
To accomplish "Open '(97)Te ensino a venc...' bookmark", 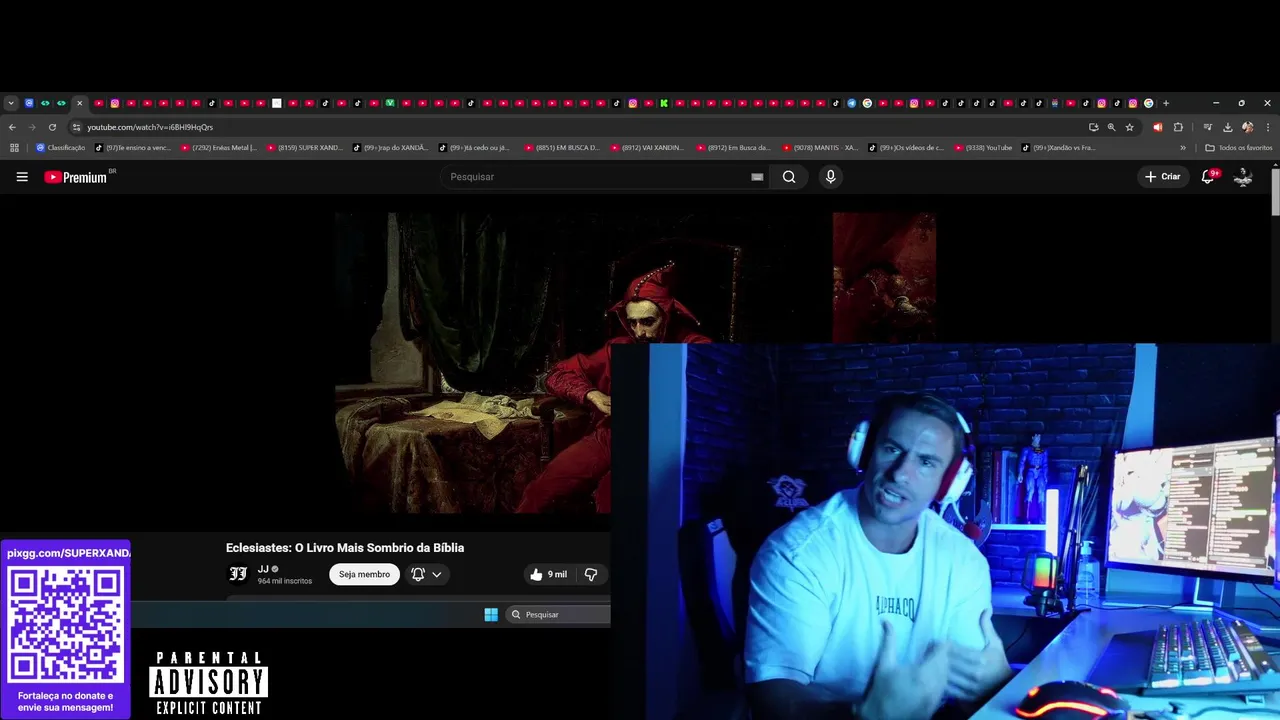I will tap(134, 148).
